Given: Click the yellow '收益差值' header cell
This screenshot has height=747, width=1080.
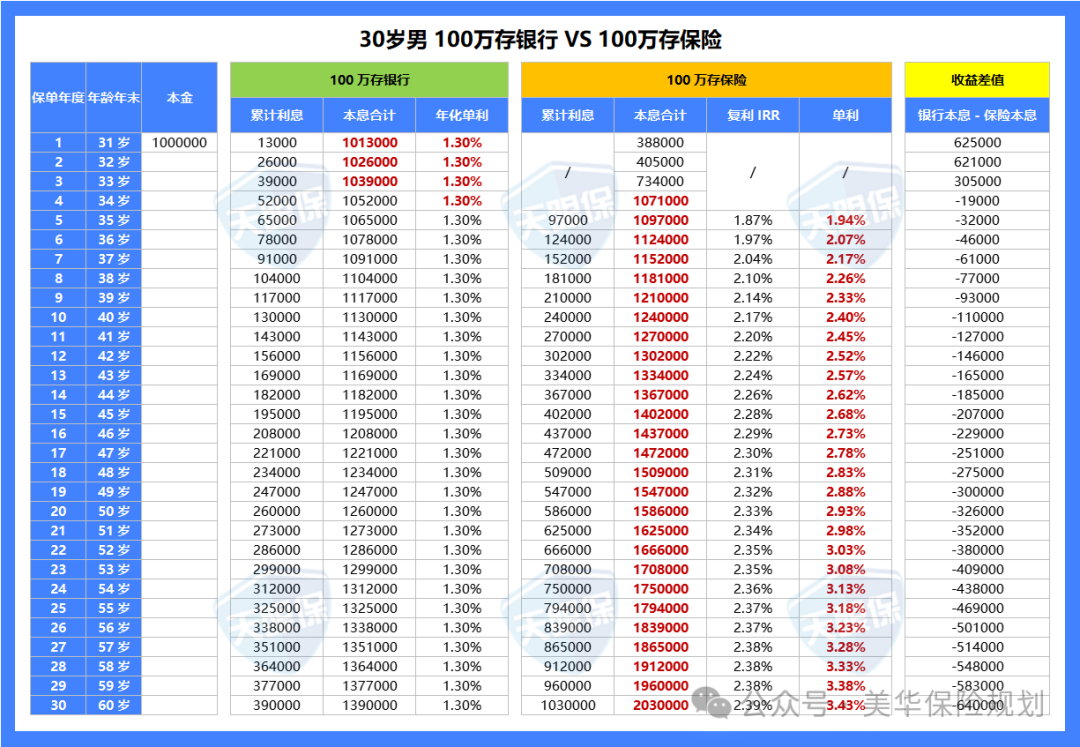Looking at the screenshot, I should (x=977, y=80).
